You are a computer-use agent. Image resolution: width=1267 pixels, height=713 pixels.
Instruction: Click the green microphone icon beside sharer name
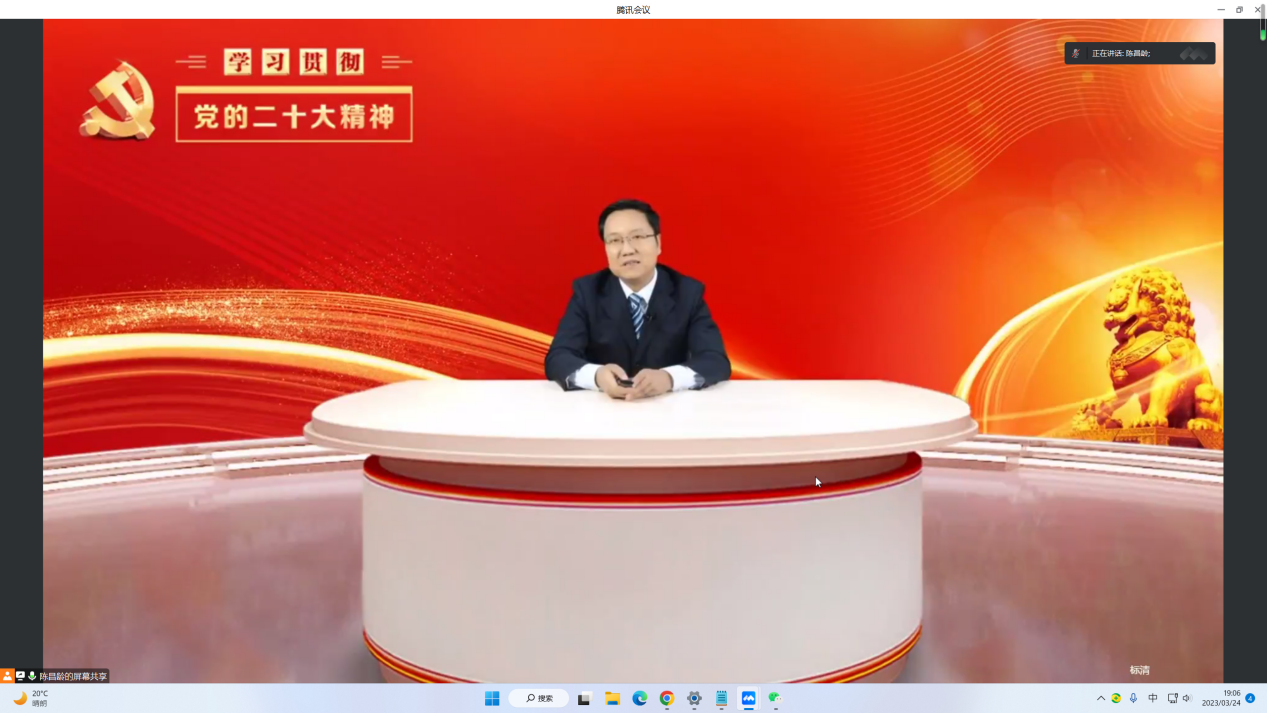[x=32, y=676]
